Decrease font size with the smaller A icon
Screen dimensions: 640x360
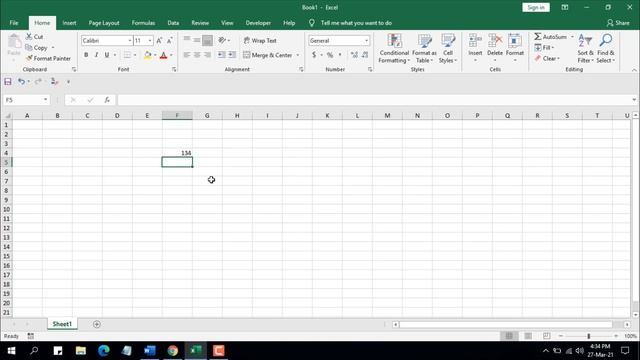(x=170, y=40)
